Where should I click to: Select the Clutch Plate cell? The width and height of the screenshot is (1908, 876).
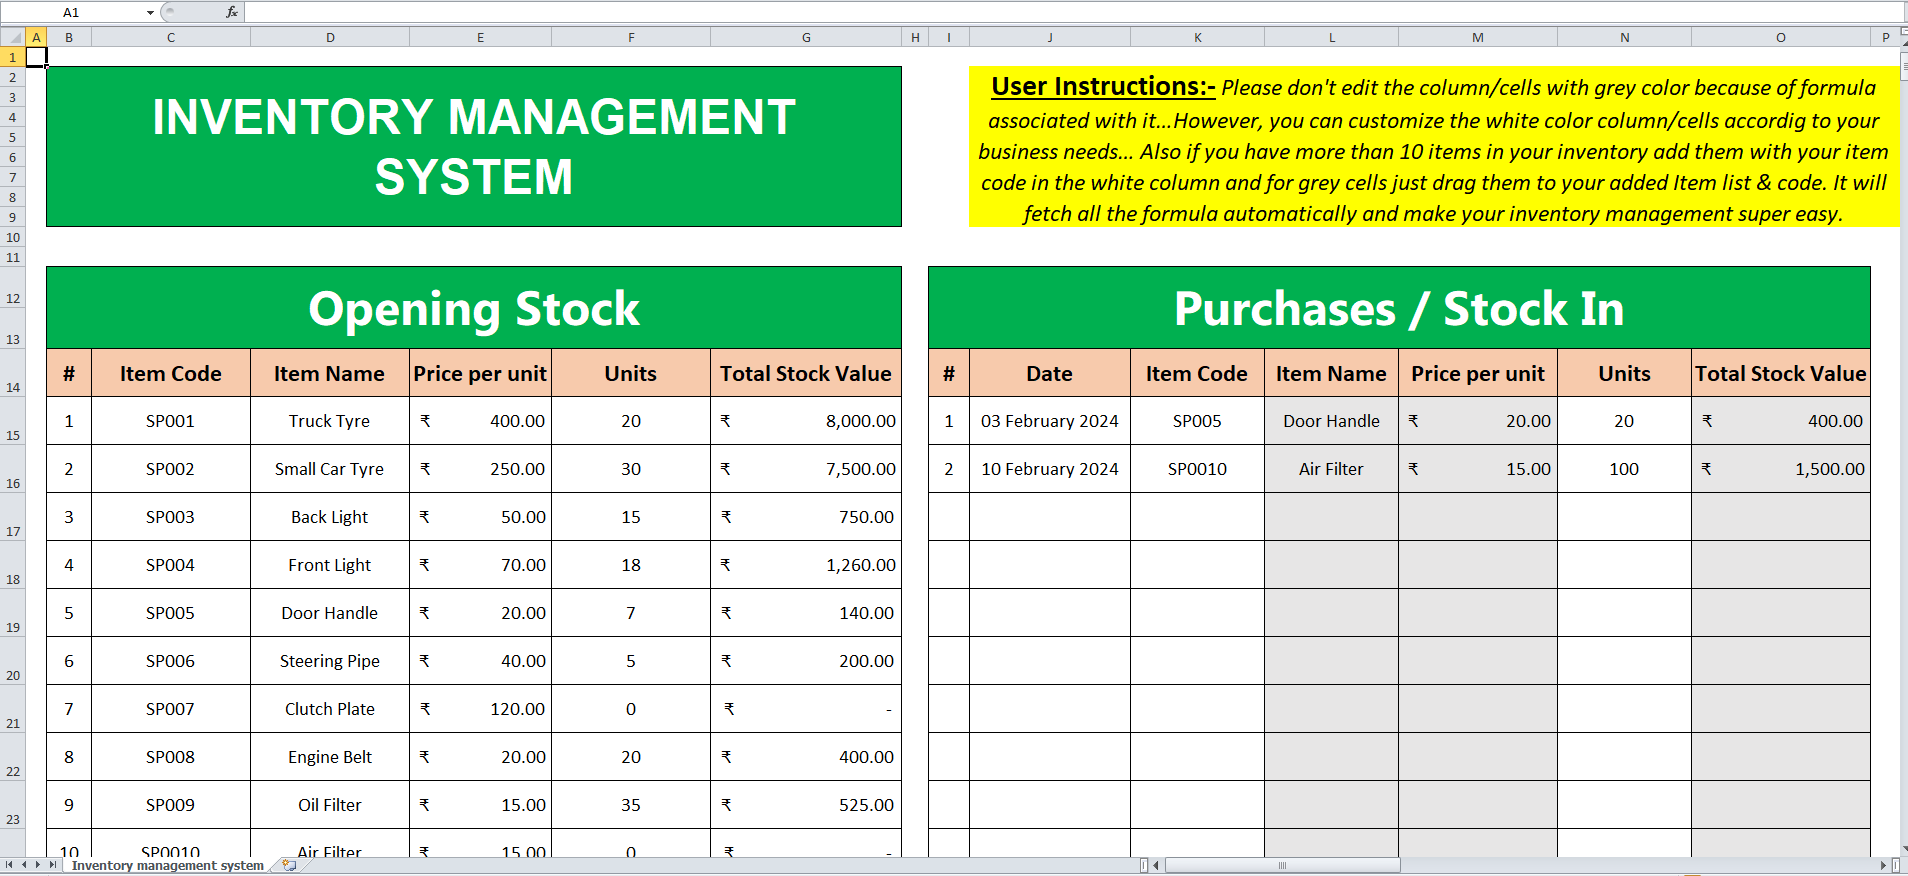point(330,709)
